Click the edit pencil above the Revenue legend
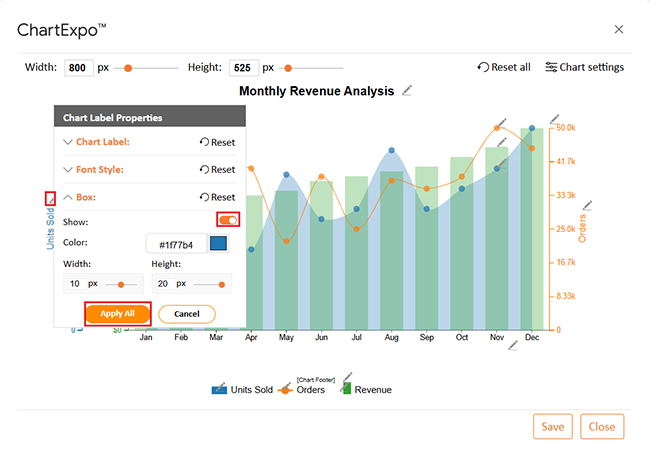The height and width of the screenshot is (460, 650). (348, 378)
